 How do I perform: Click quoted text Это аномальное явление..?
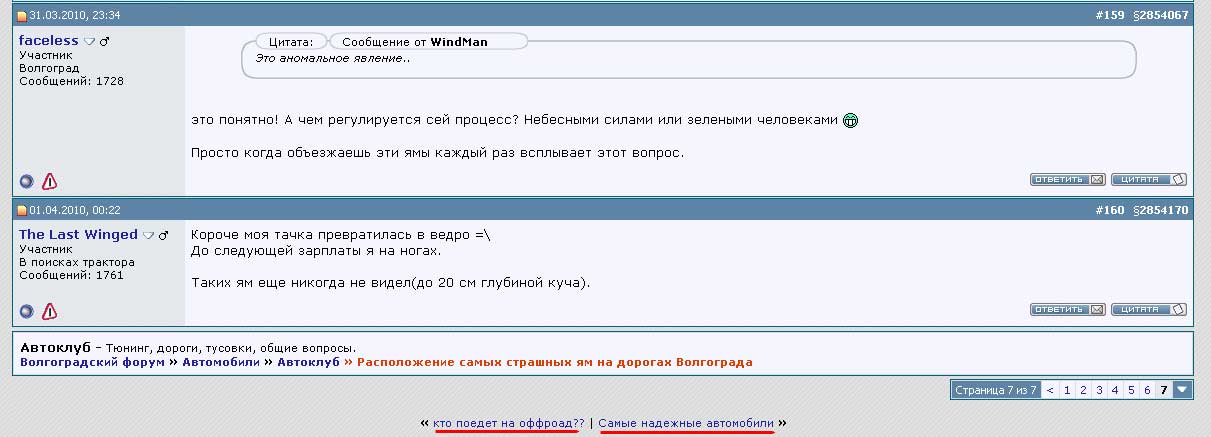pyautogui.click(x=333, y=58)
